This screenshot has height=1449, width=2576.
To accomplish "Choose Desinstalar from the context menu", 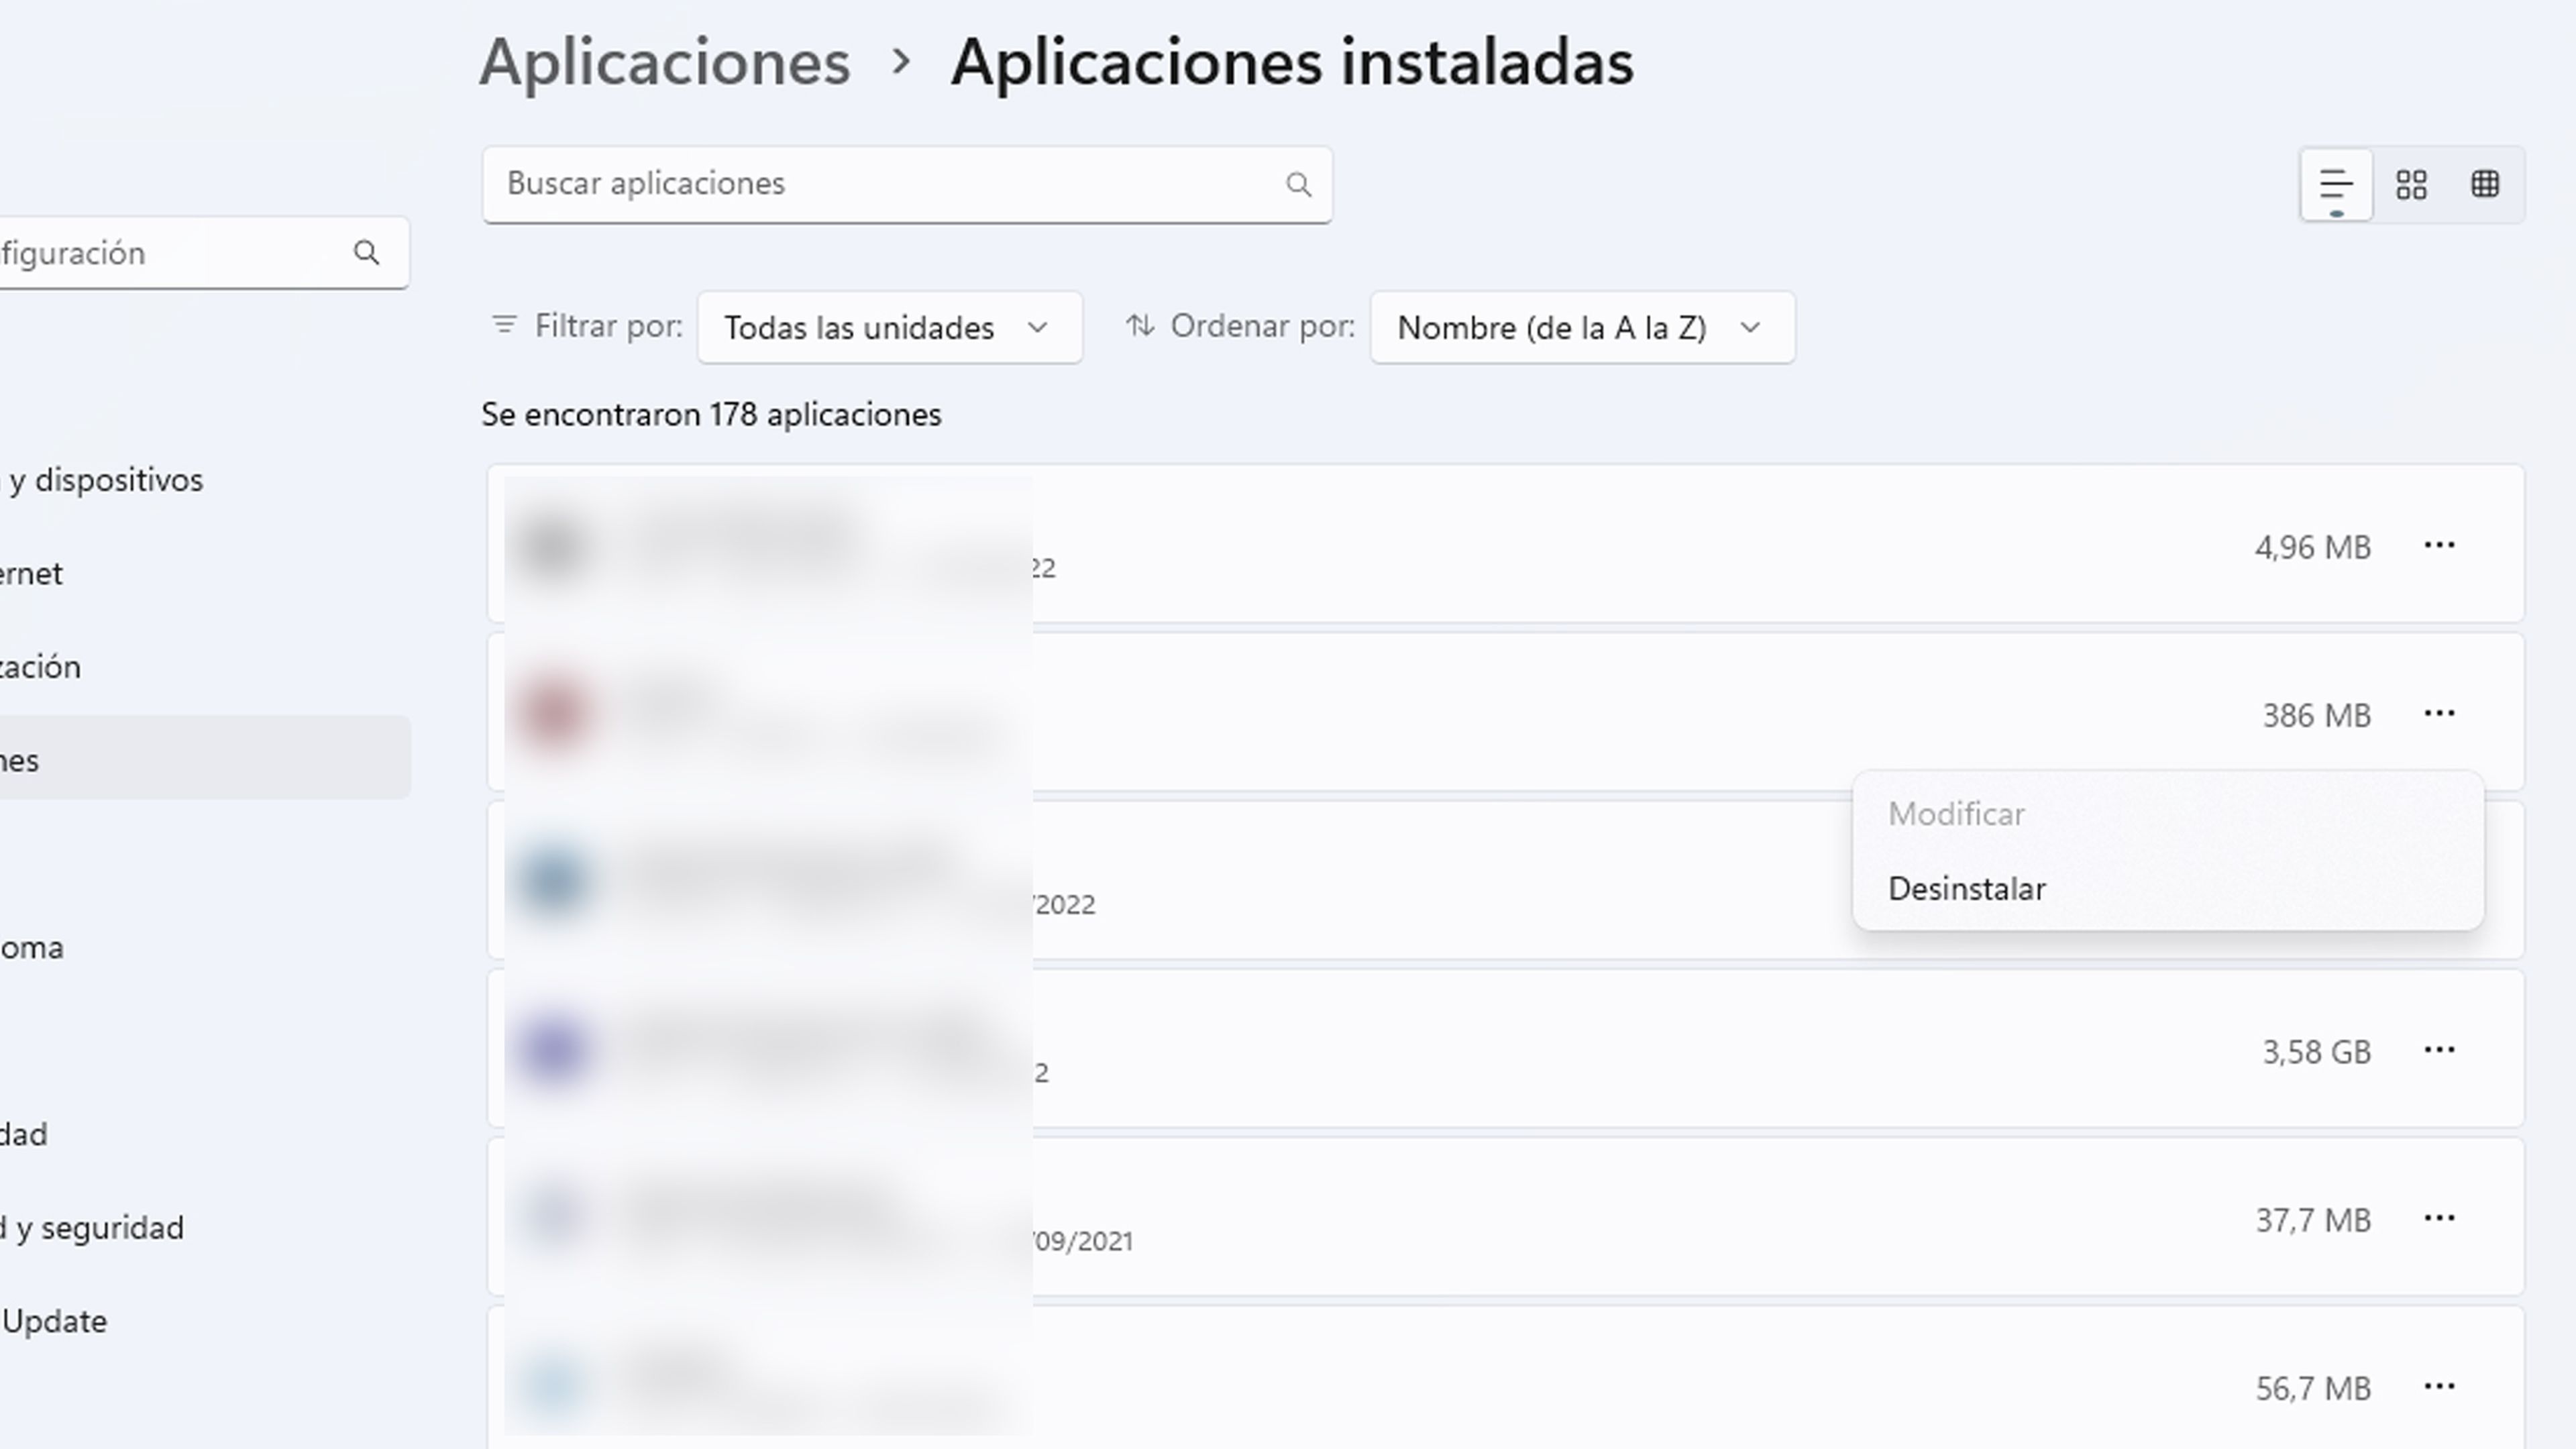I will click(2167, 889).
